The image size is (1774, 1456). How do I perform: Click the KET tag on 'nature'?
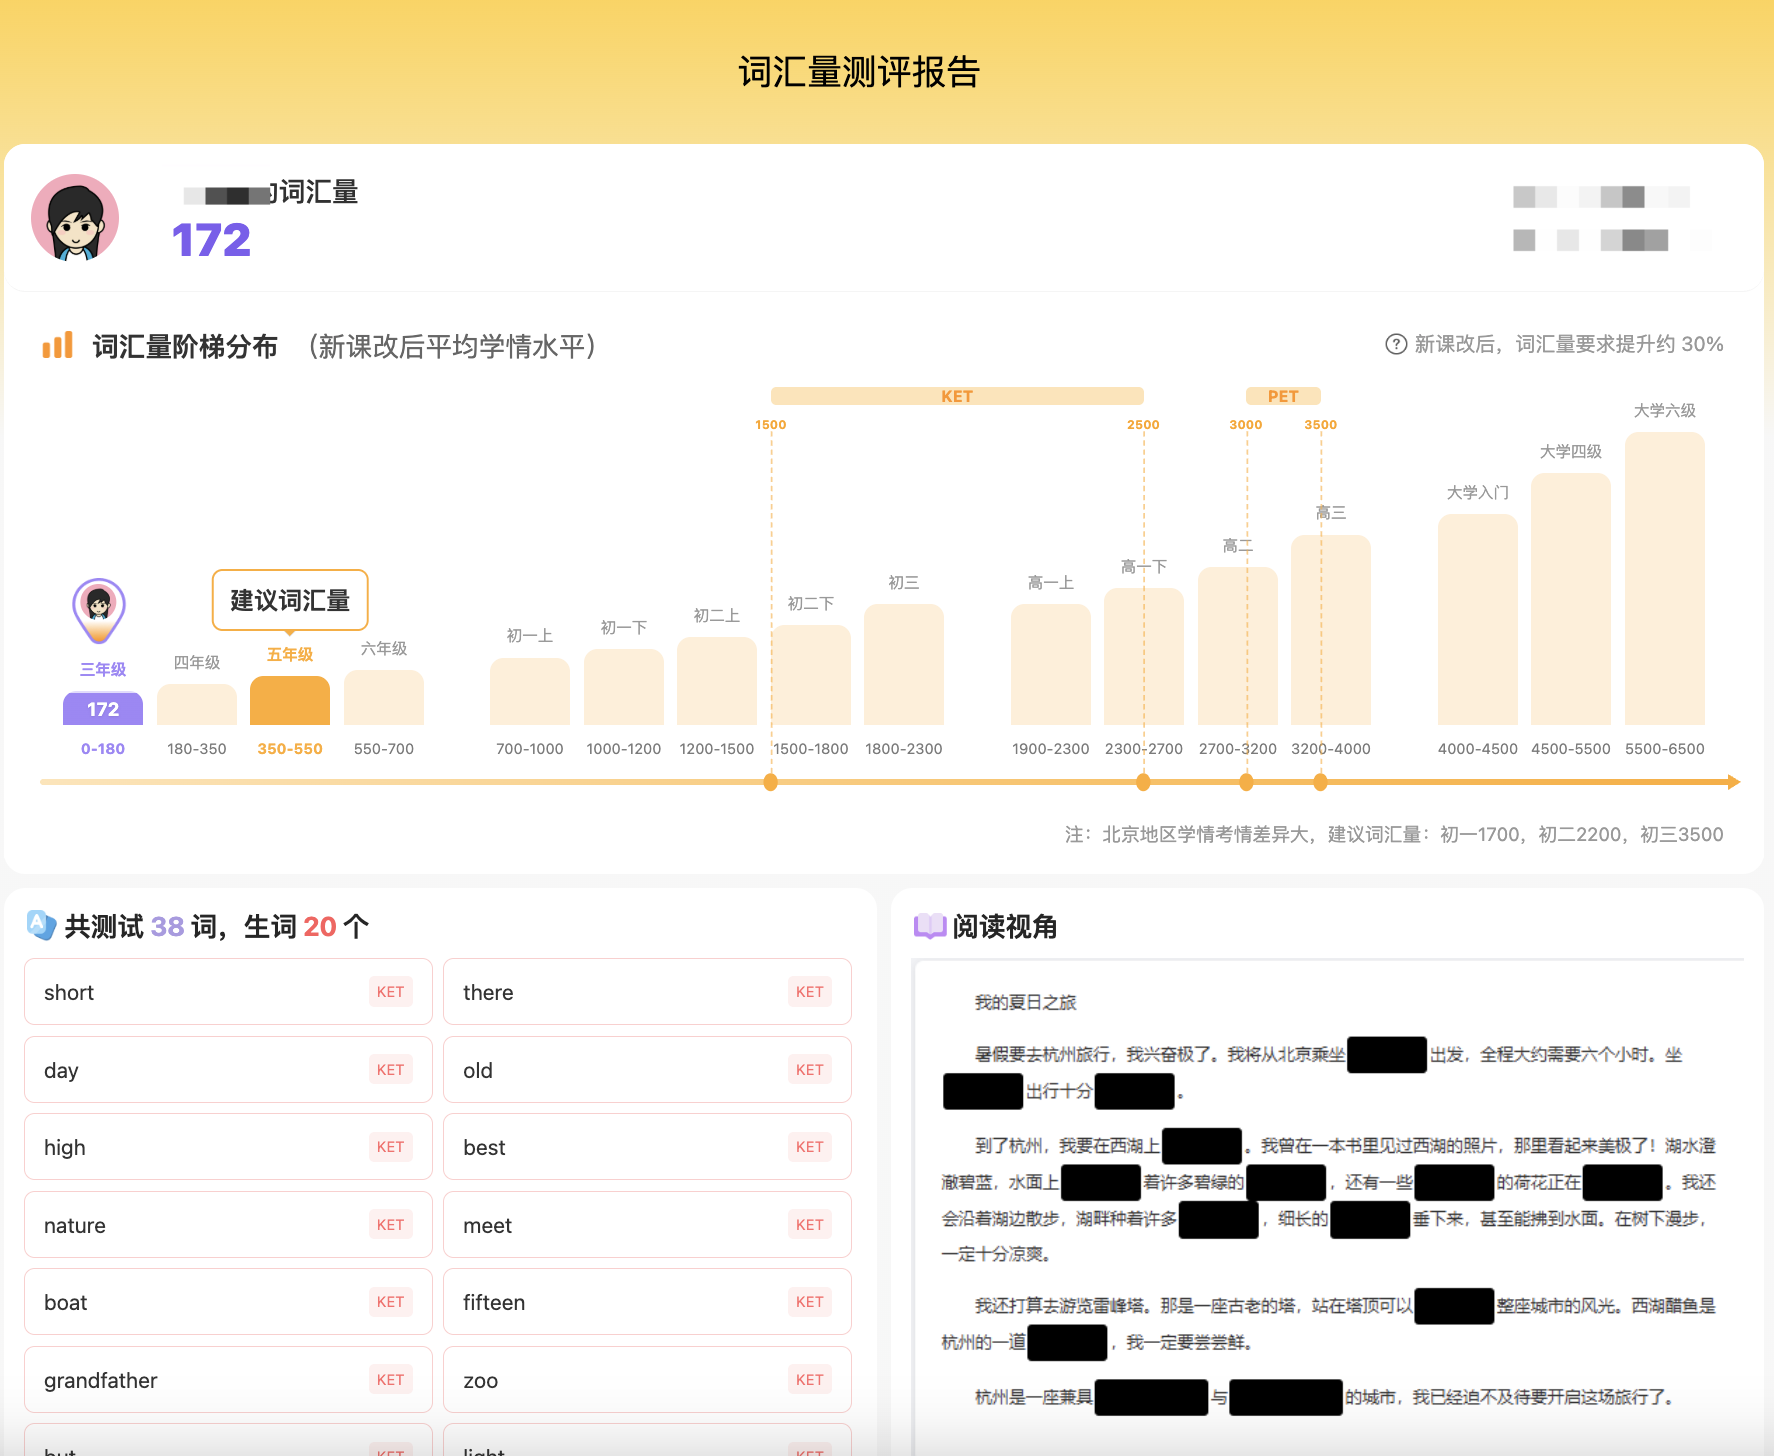click(x=391, y=1225)
